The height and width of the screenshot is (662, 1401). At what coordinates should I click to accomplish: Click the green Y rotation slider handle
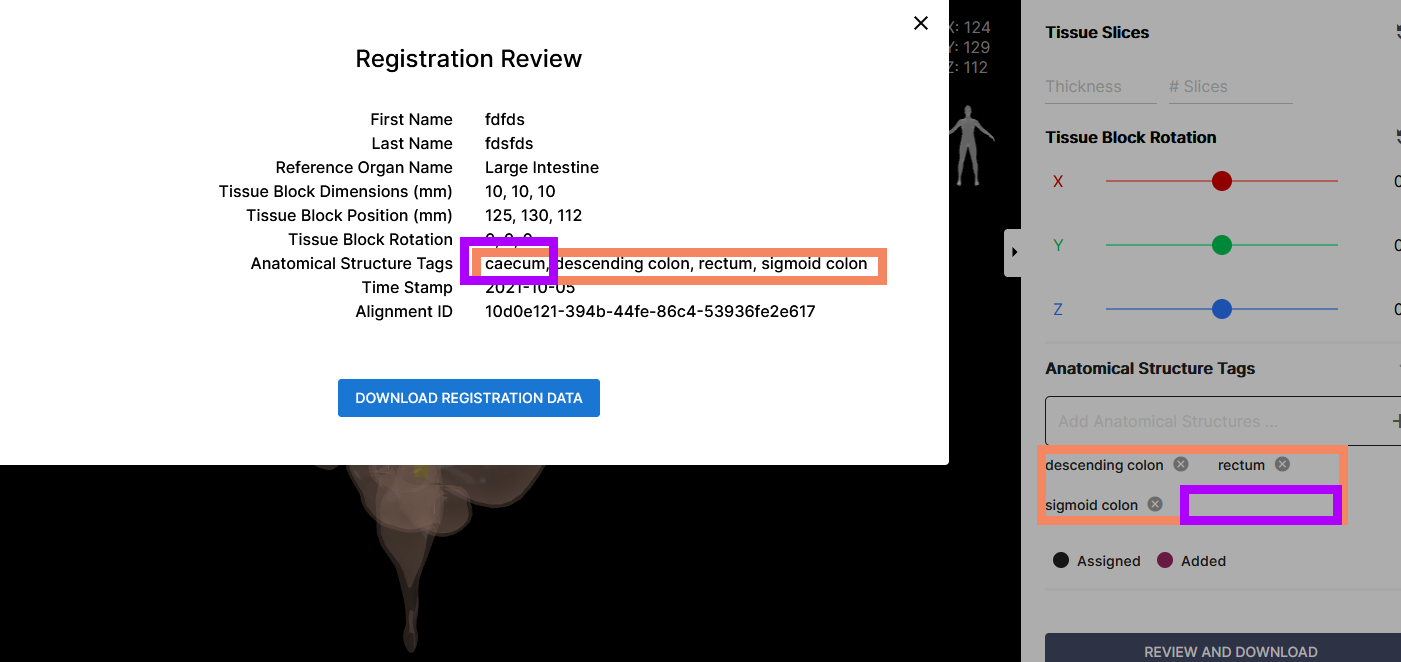tap(1221, 245)
